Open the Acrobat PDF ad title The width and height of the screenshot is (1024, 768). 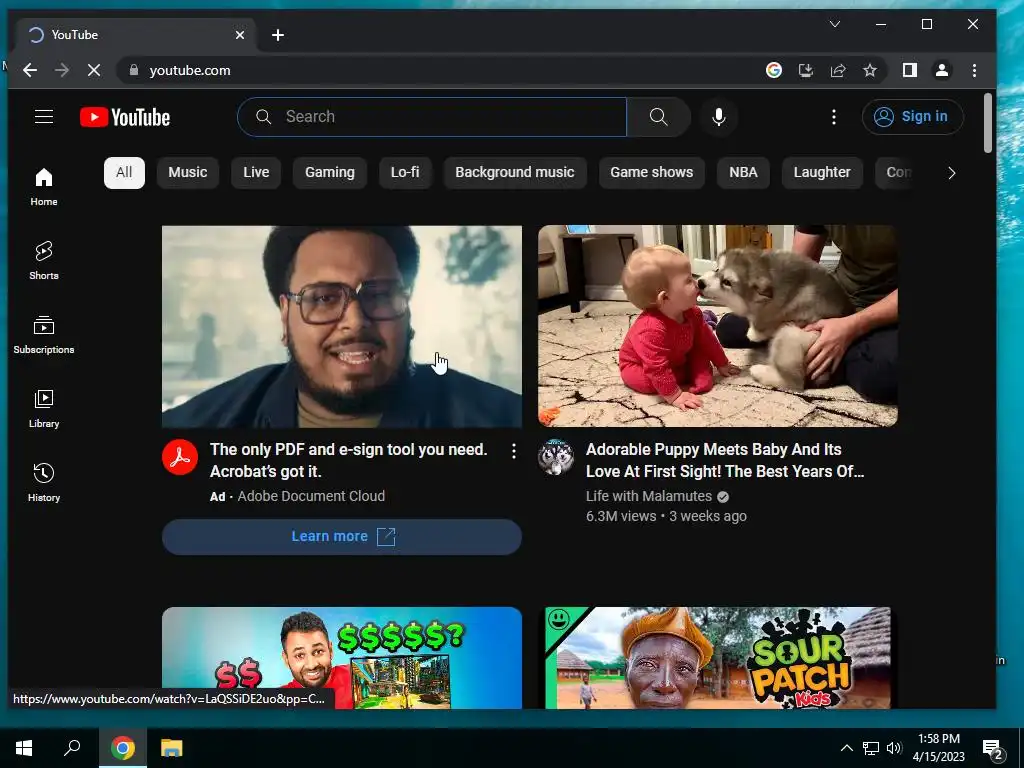point(348,460)
